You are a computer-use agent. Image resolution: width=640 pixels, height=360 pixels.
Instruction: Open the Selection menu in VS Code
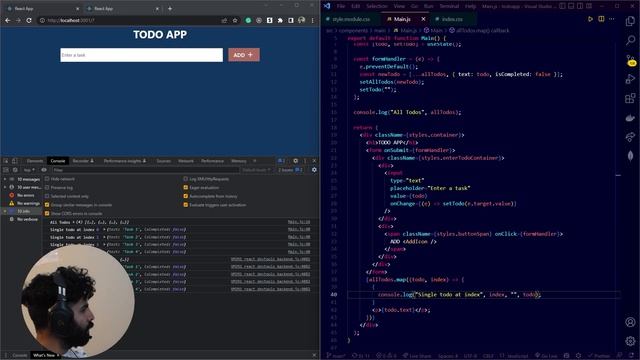click(x=376, y=6)
